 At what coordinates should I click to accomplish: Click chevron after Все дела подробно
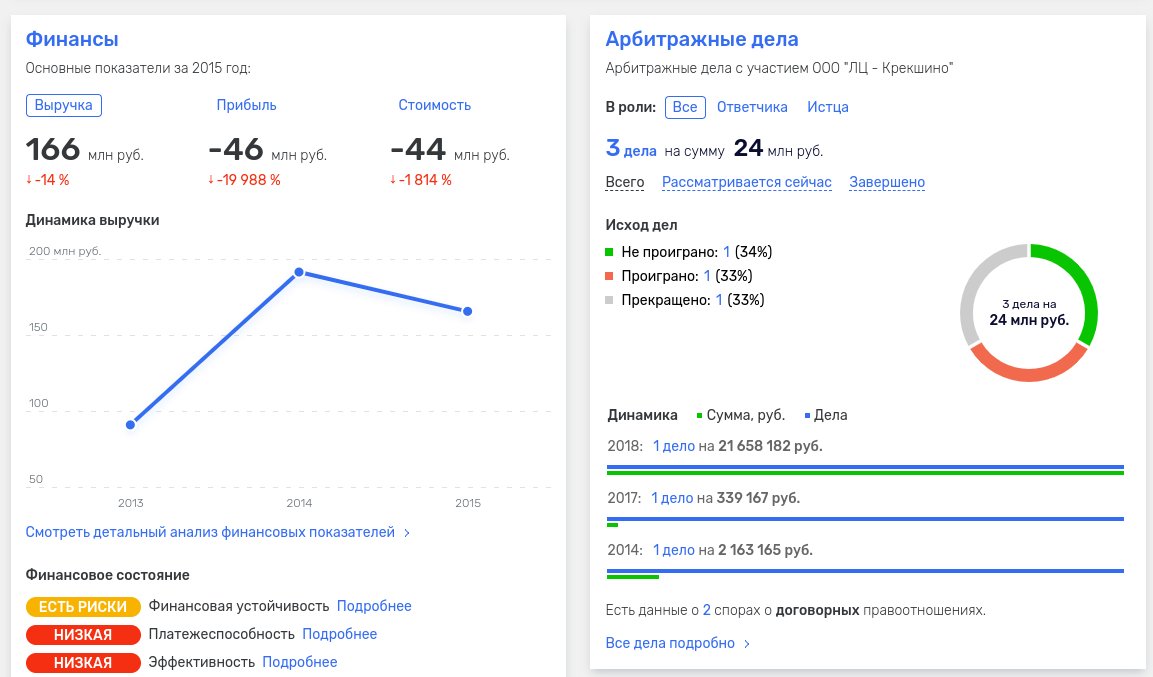coord(747,644)
